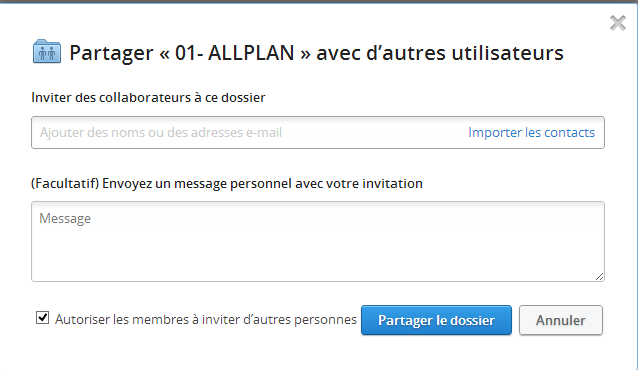The width and height of the screenshot is (638, 370).
Task: Focus the names or e-mail addresses field
Action: pyautogui.click(x=318, y=133)
